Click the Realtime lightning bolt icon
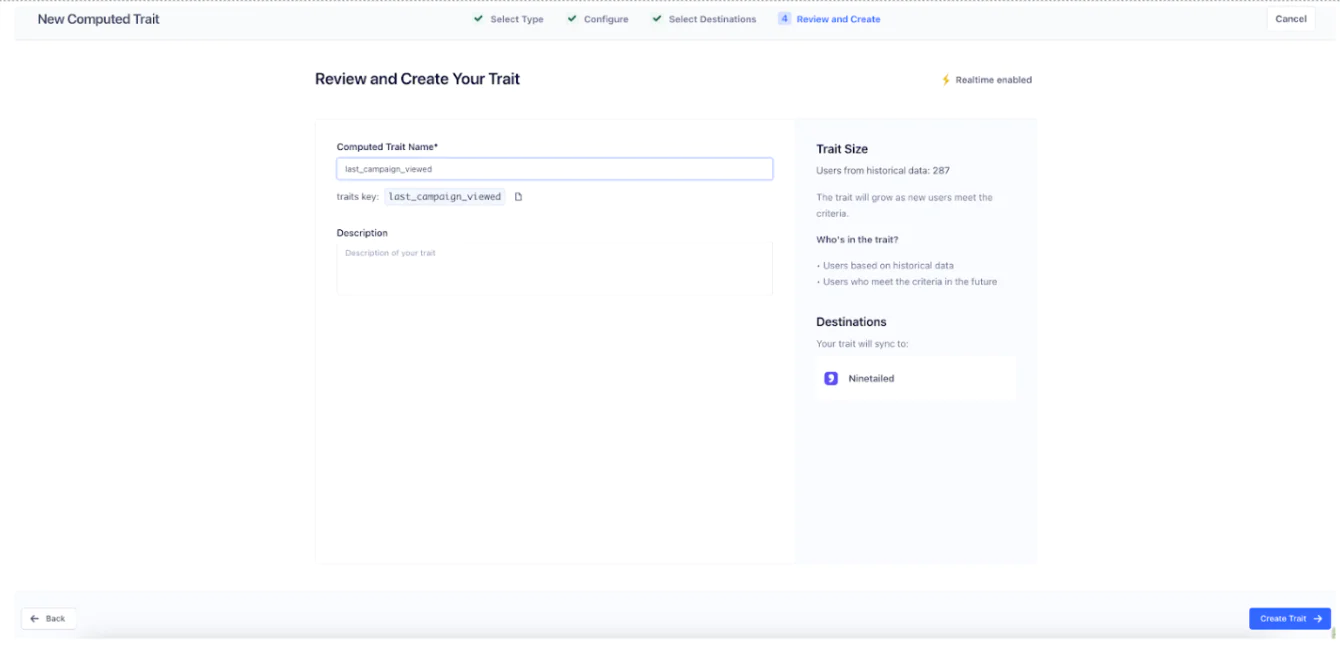 pyautogui.click(x=946, y=80)
